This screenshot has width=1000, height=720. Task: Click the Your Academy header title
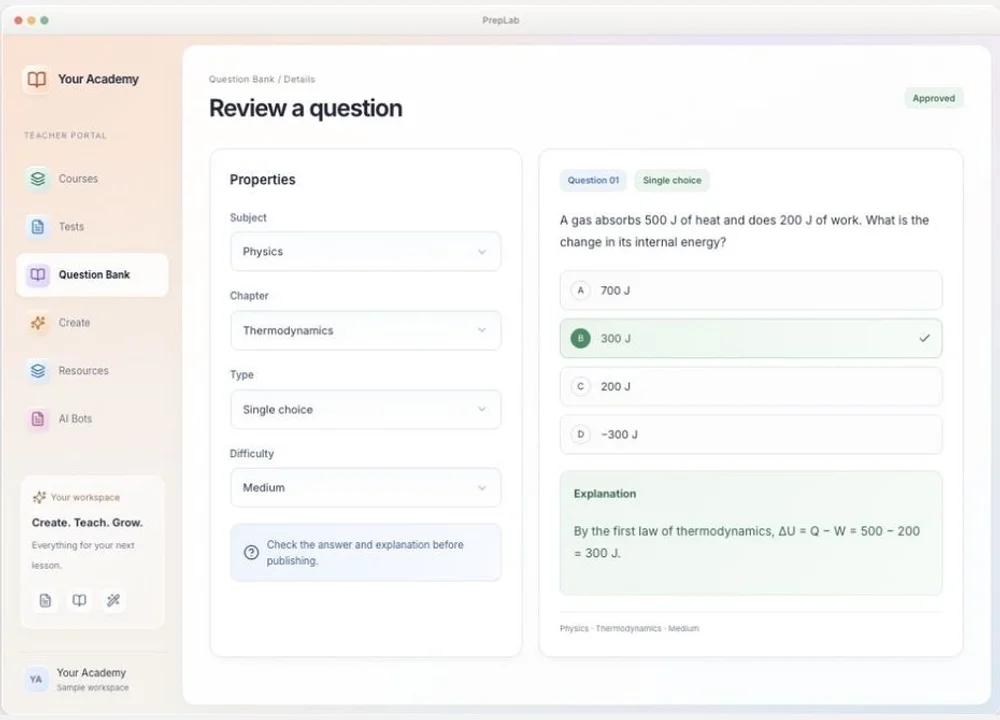[98, 79]
